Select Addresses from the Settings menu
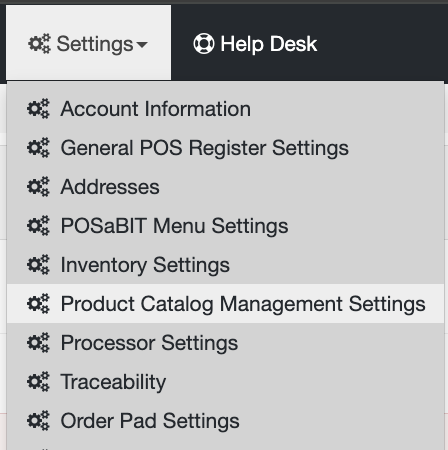The image size is (448, 450). coord(225,187)
